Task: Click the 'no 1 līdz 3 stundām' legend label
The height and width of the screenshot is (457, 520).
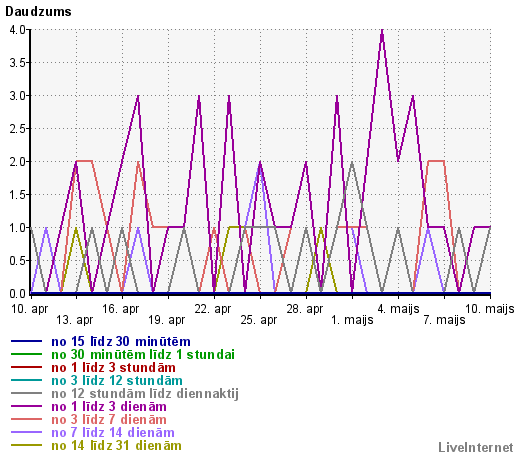Action: (113, 368)
